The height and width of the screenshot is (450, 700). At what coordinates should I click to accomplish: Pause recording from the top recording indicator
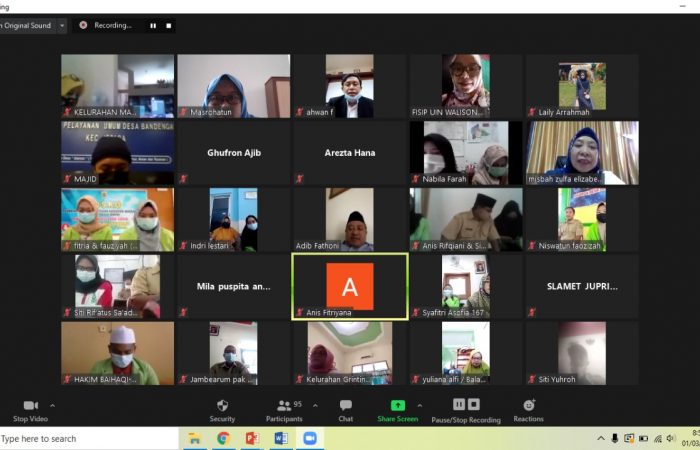coord(153,25)
